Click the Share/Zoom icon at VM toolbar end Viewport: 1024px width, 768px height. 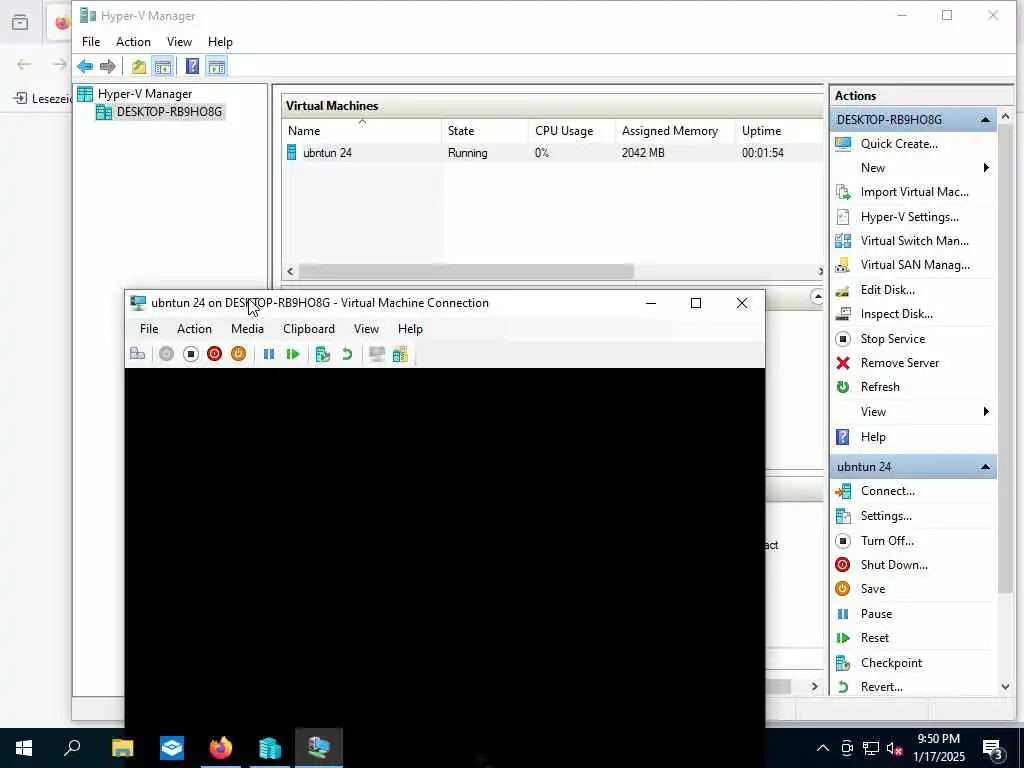tap(400, 354)
